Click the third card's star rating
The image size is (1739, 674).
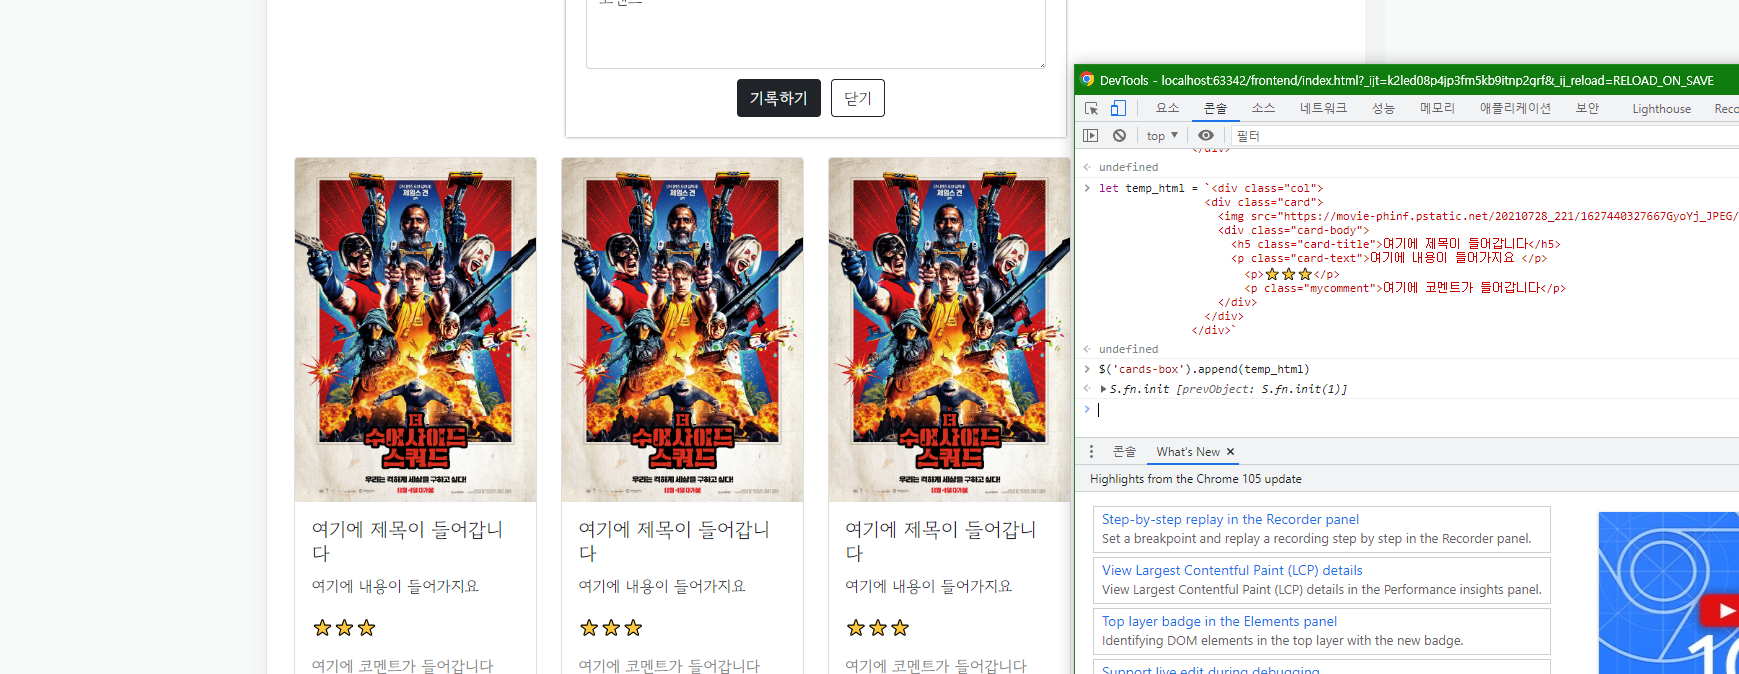coord(878,628)
